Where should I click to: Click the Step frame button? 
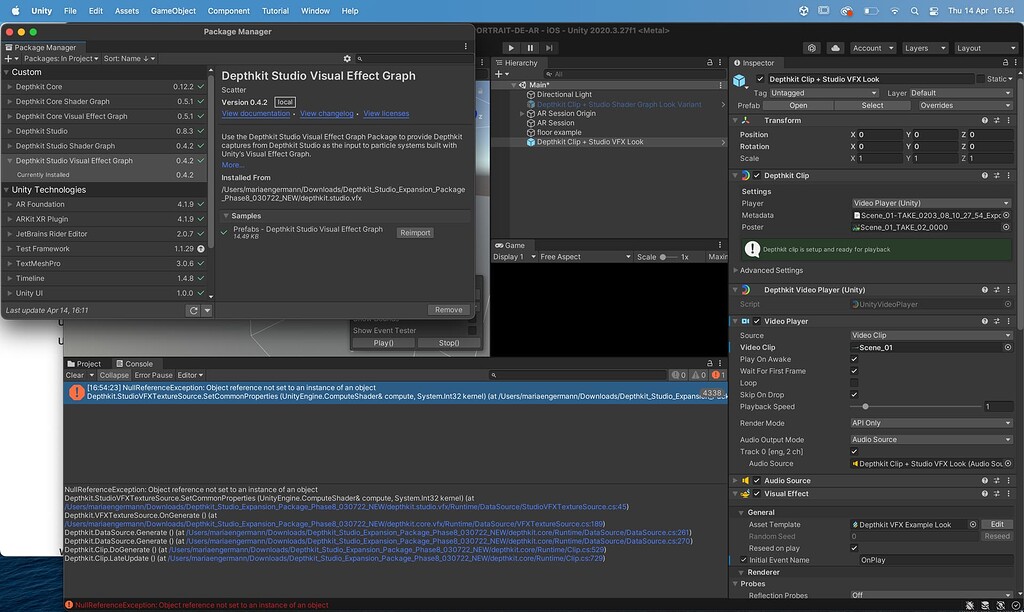pyautogui.click(x=550, y=47)
